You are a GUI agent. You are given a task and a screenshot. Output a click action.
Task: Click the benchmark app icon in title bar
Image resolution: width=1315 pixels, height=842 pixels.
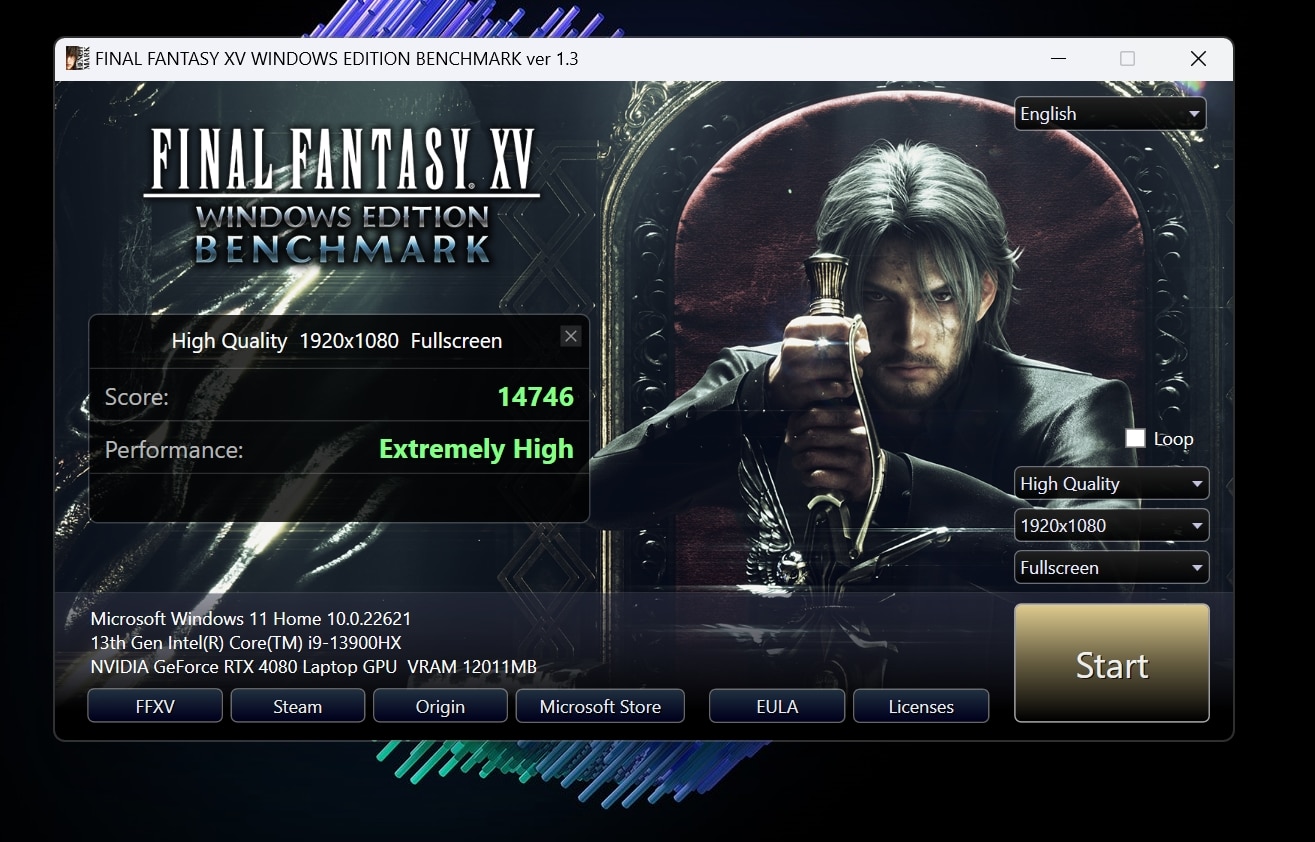point(78,58)
